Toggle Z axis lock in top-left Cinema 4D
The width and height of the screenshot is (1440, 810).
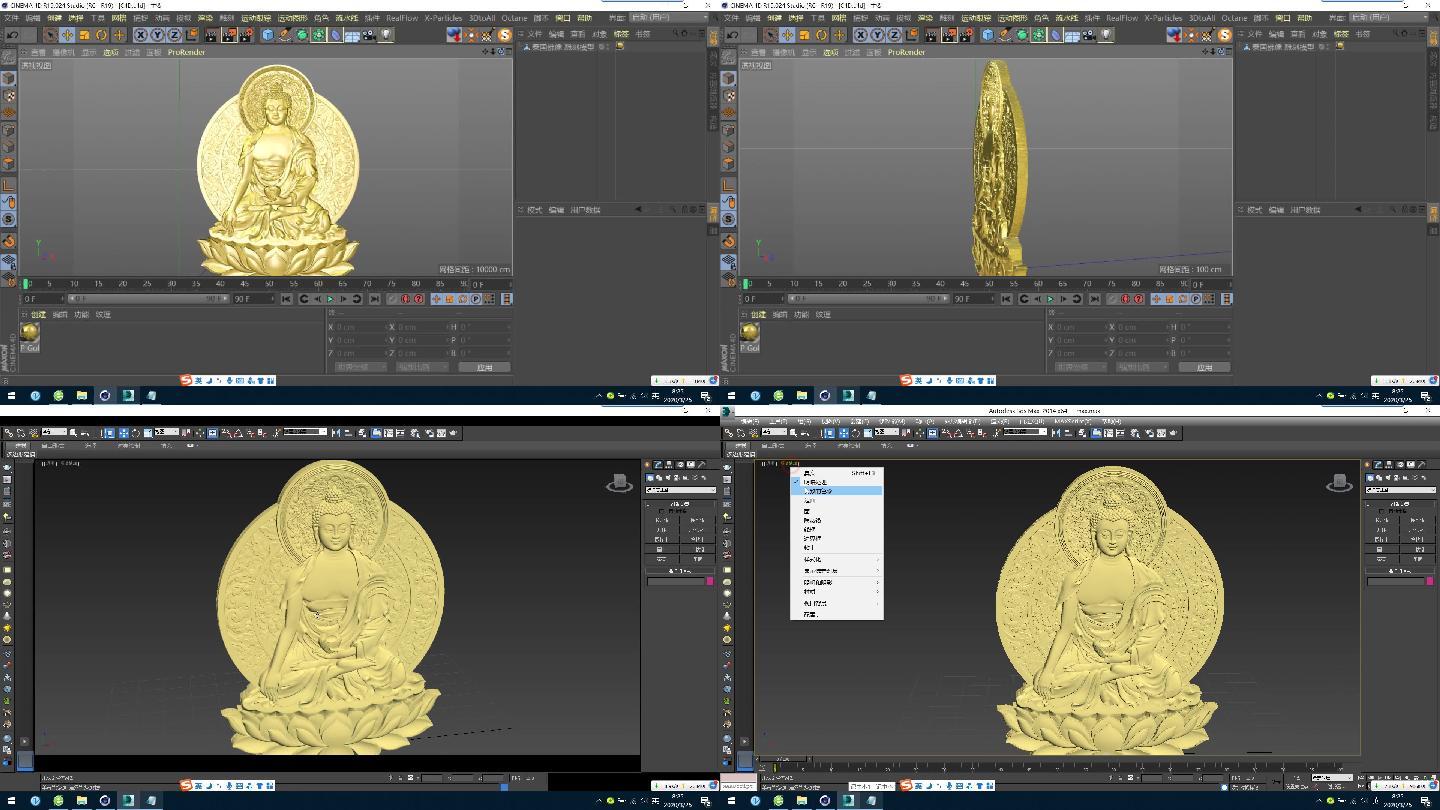pos(174,35)
